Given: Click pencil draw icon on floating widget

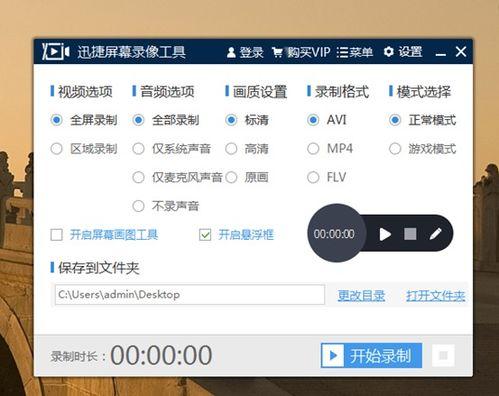Looking at the screenshot, I should click(x=435, y=234).
